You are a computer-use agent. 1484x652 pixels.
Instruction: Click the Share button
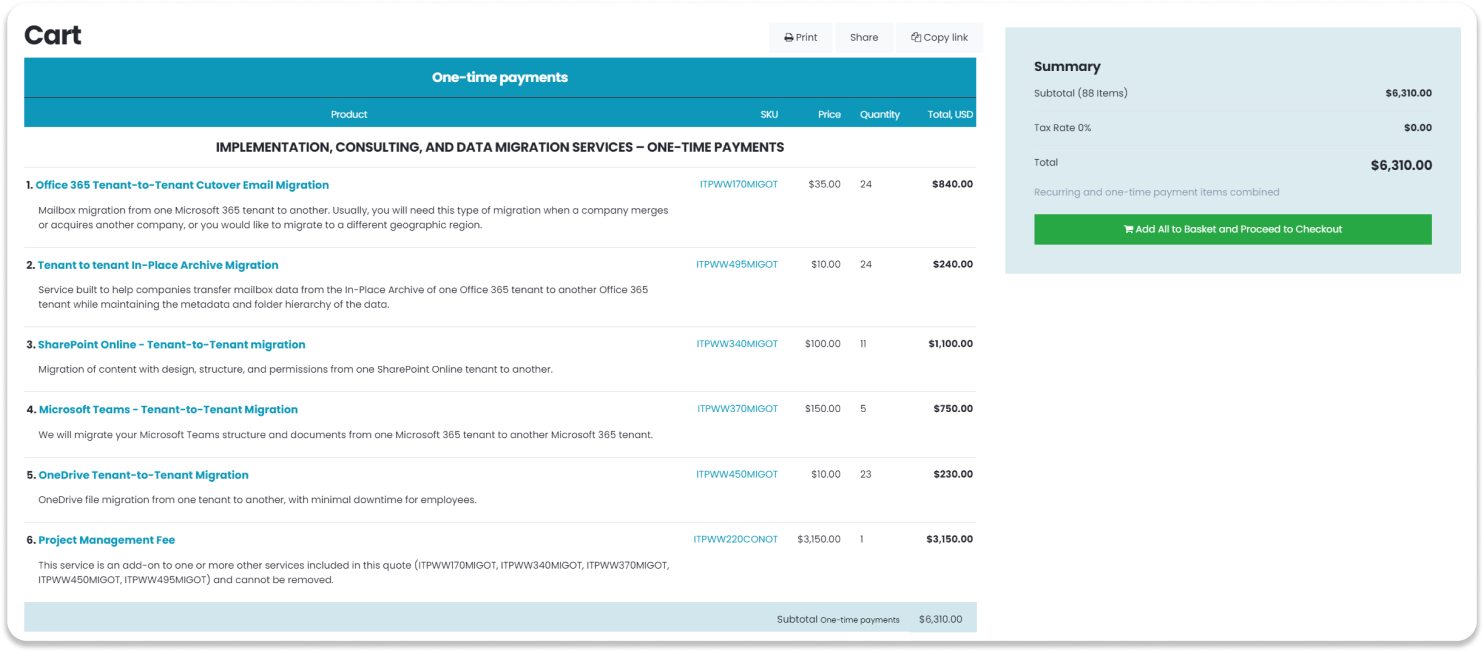pyautogui.click(x=864, y=37)
